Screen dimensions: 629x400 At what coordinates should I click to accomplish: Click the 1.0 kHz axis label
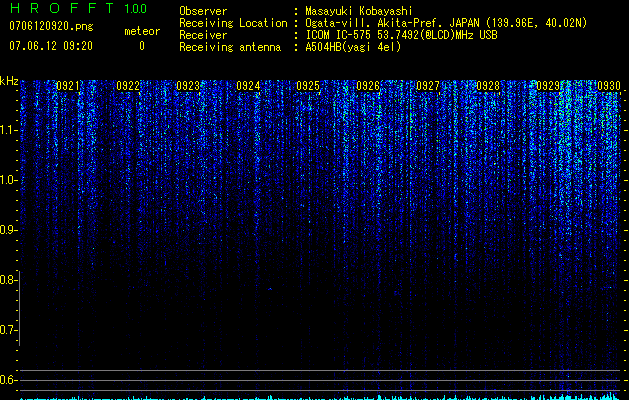[x=8, y=180]
